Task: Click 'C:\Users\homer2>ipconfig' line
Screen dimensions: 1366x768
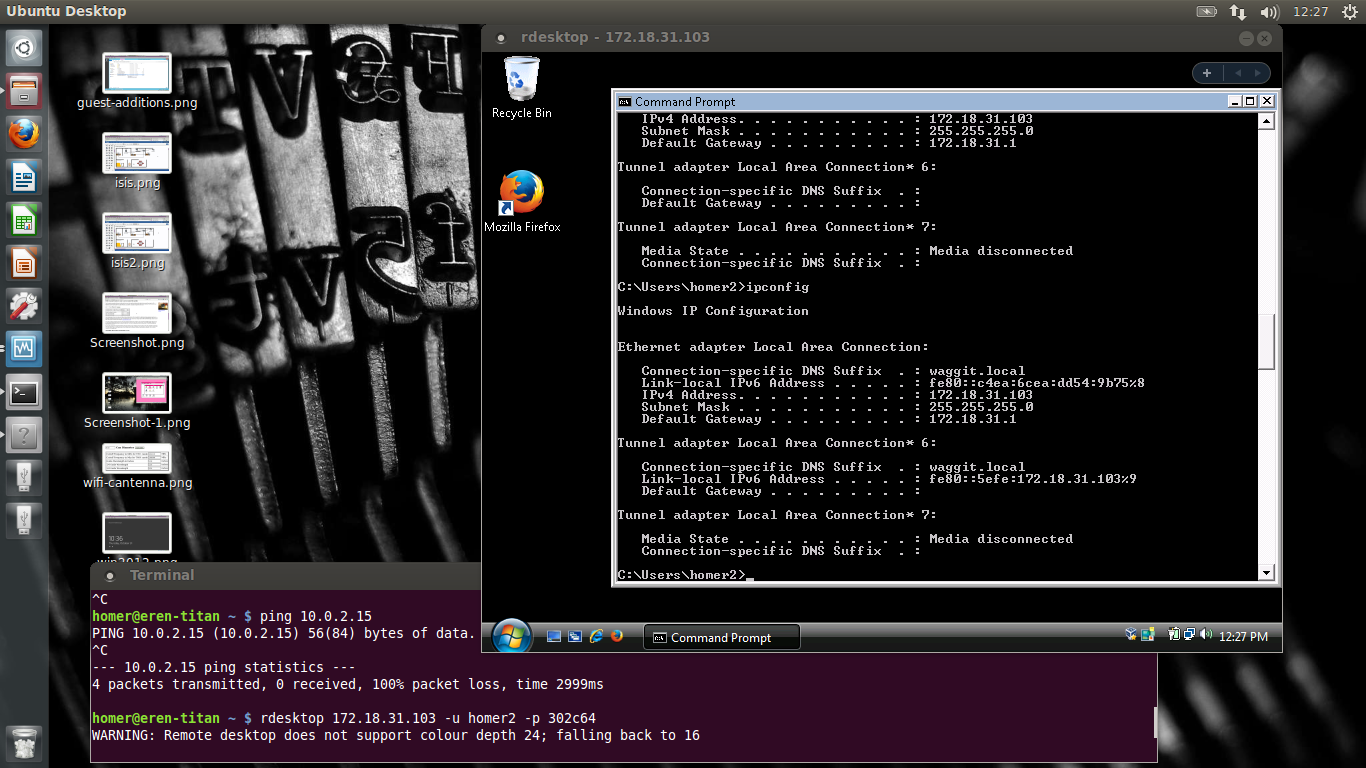Action: pyautogui.click(x=713, y=287)
